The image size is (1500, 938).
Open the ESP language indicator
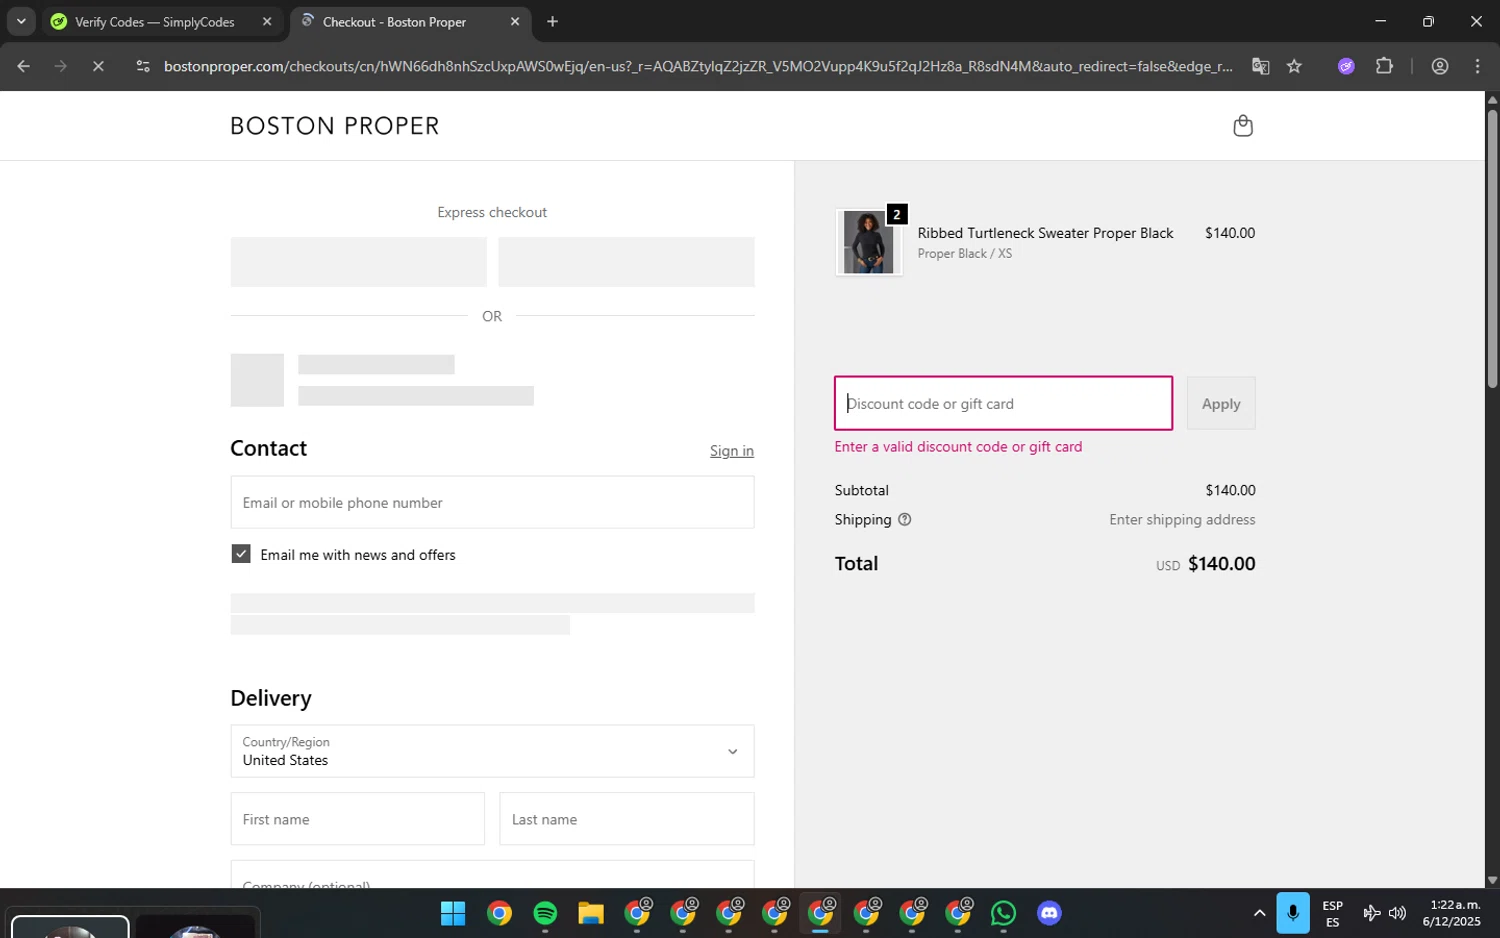click(1332, 914)
